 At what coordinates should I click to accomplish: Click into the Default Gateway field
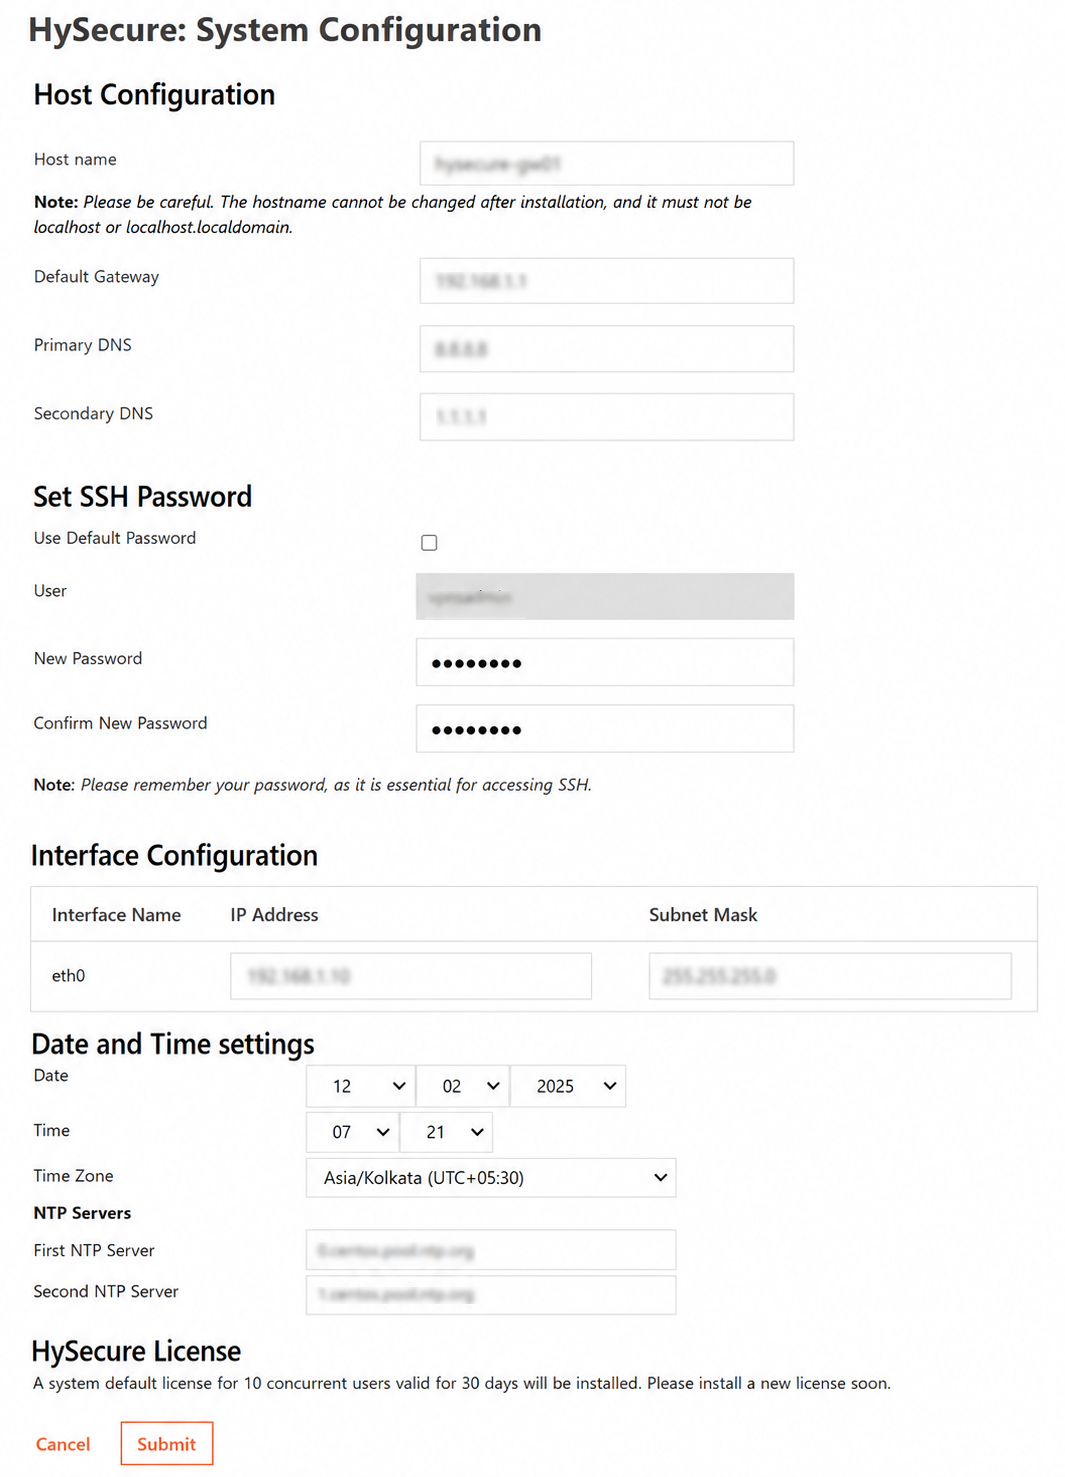coord(607,281)
